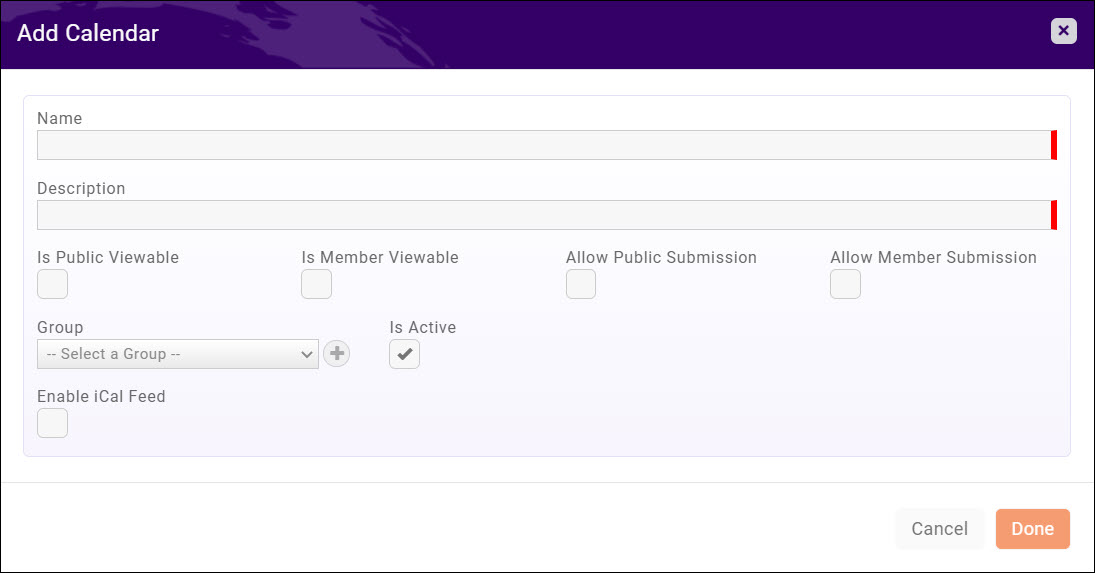Click the Enable iCal Feed label text
1095x573 pixels.
tap(101, 396)
